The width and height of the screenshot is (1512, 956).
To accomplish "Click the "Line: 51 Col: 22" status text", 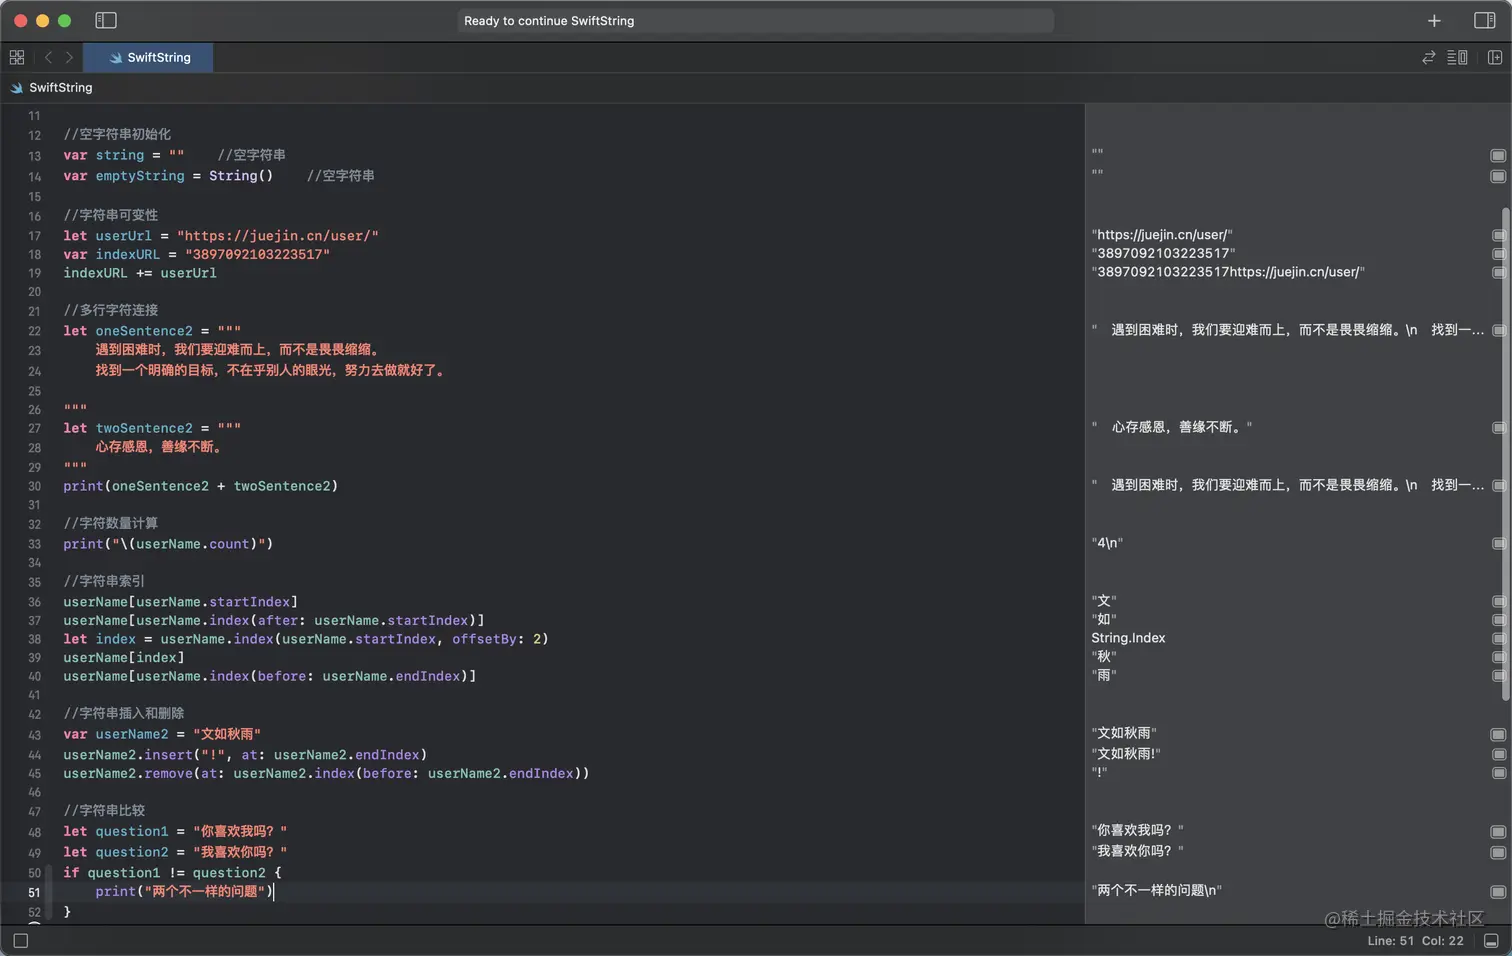I will click(1415, 941).
